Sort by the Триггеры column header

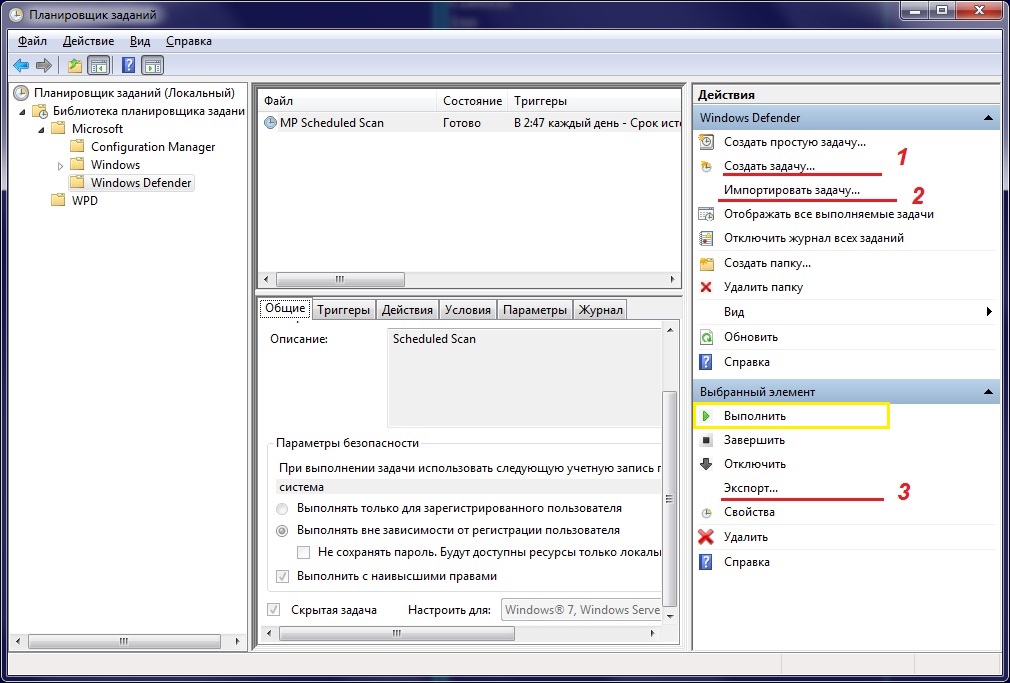pyautogui.click(x=594, y=101)
